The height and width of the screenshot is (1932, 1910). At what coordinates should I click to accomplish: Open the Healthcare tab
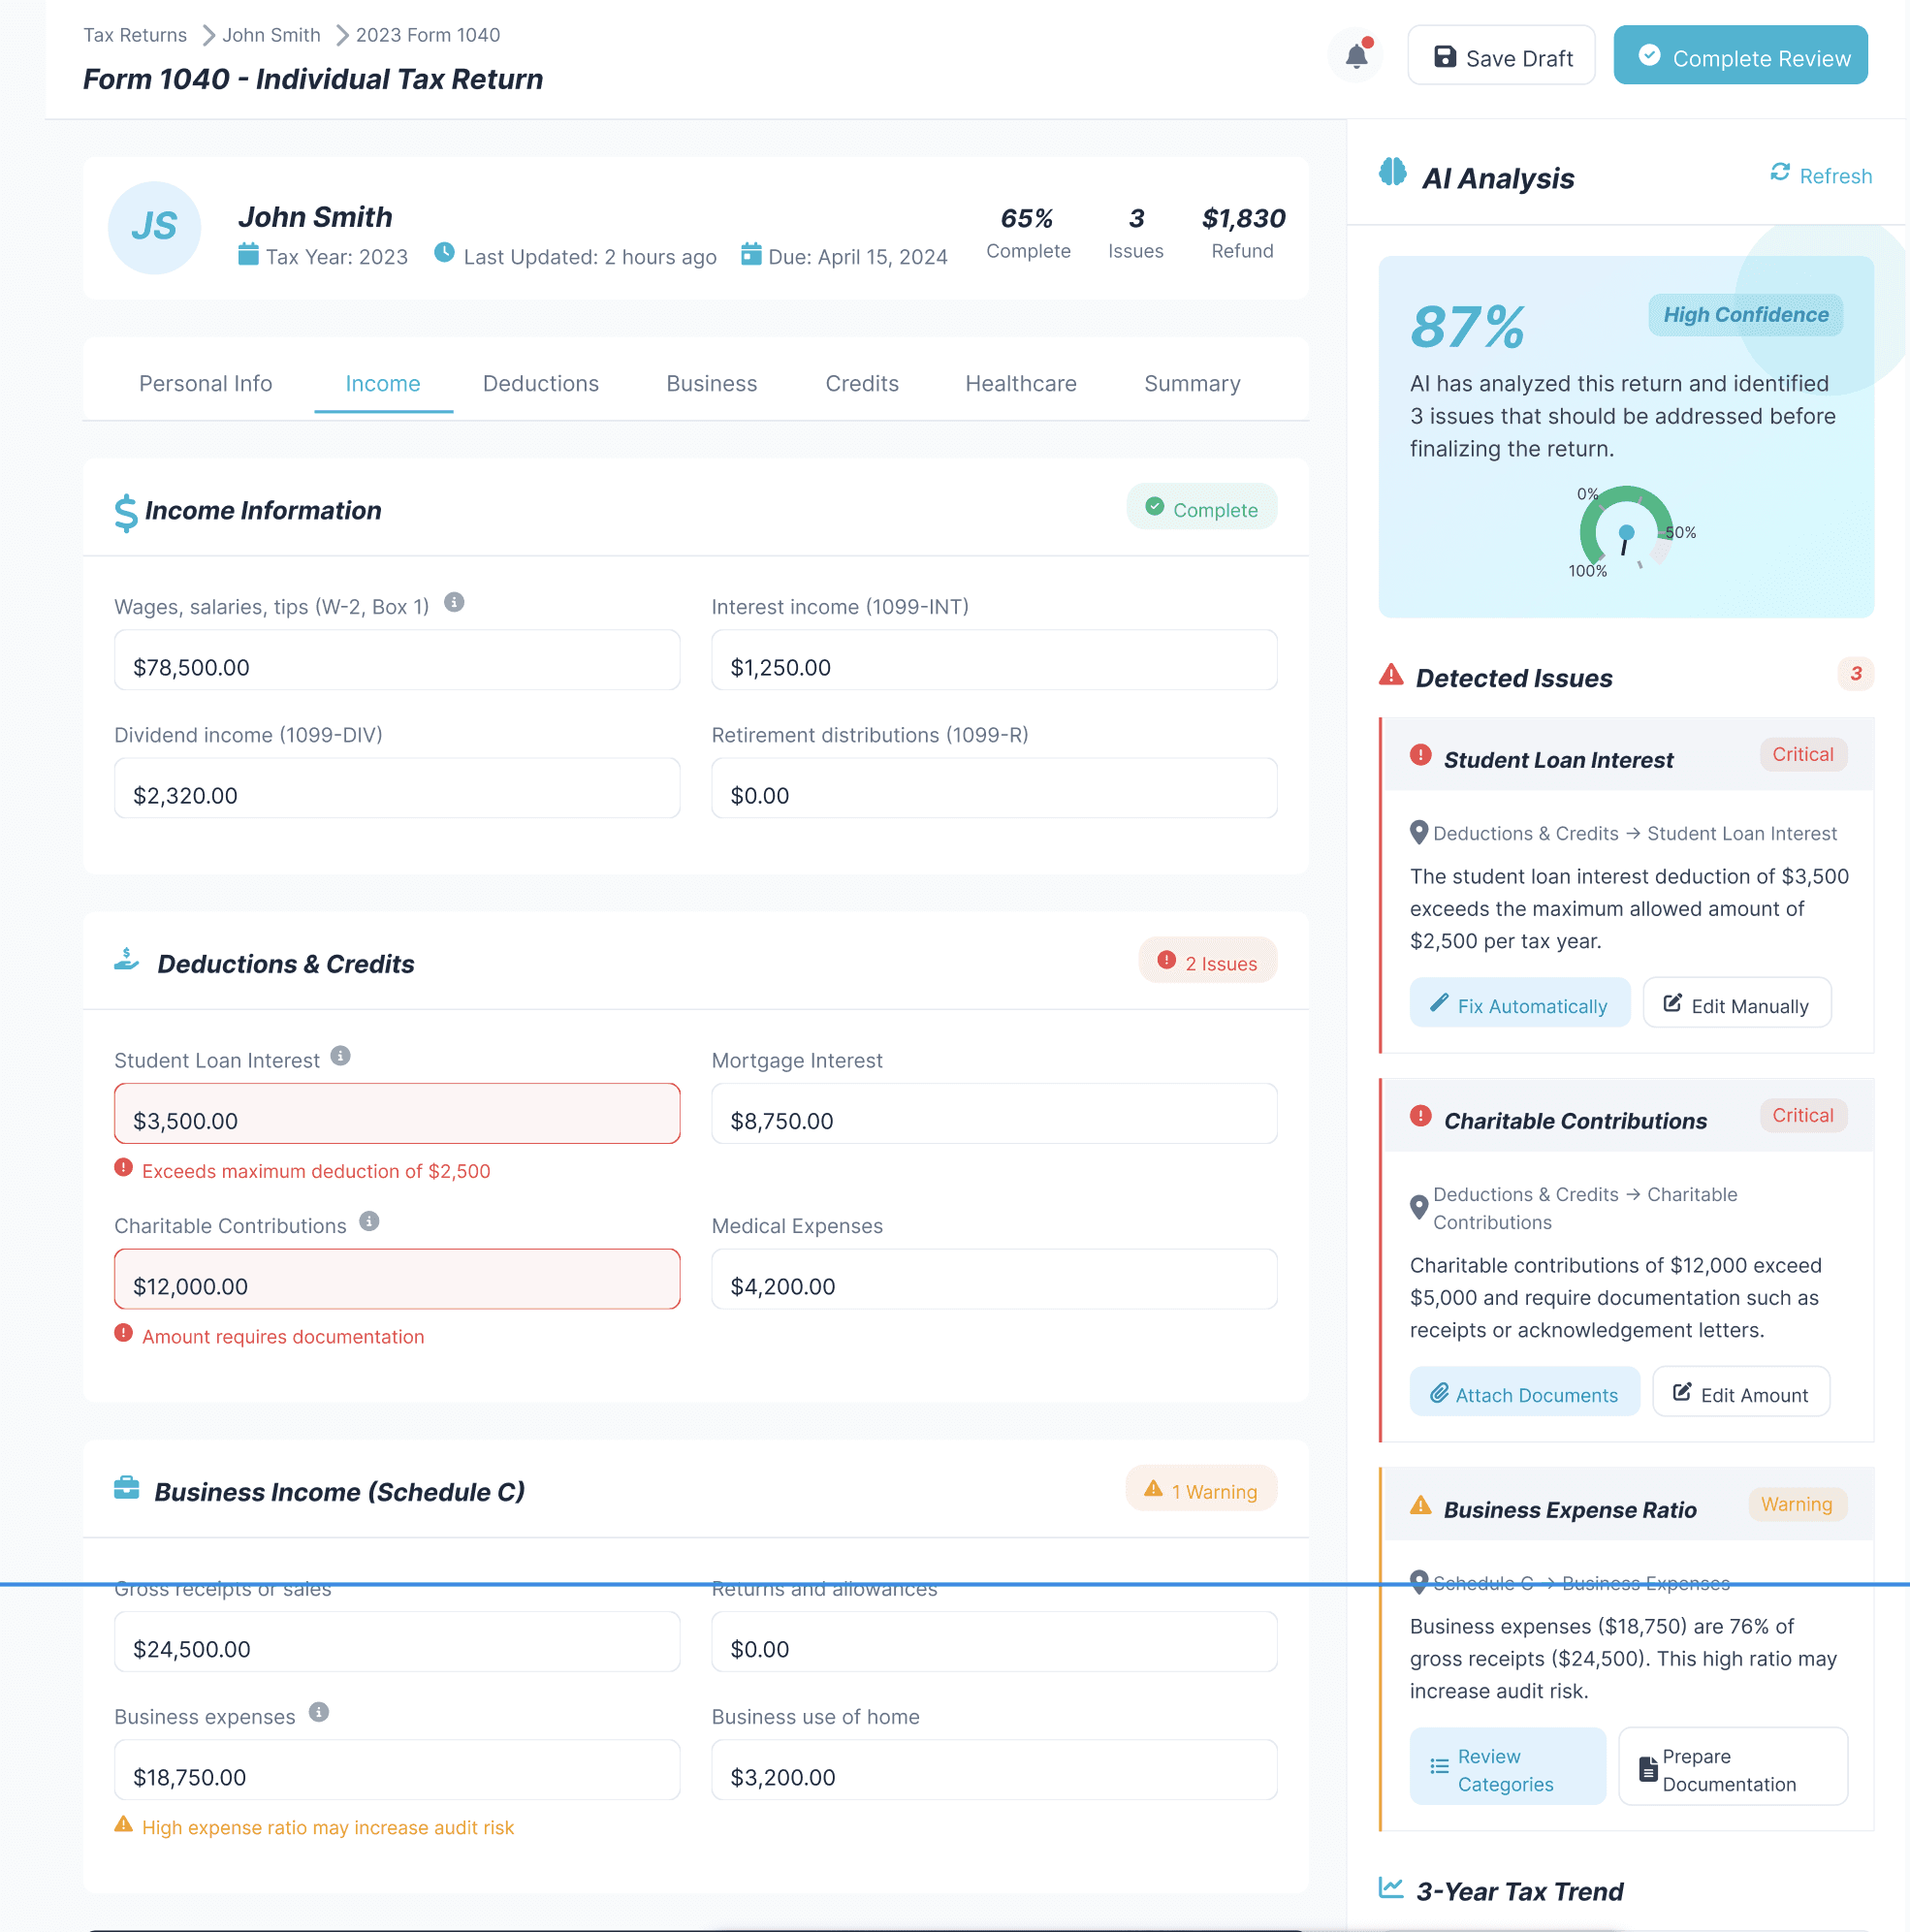point(1020,384)
